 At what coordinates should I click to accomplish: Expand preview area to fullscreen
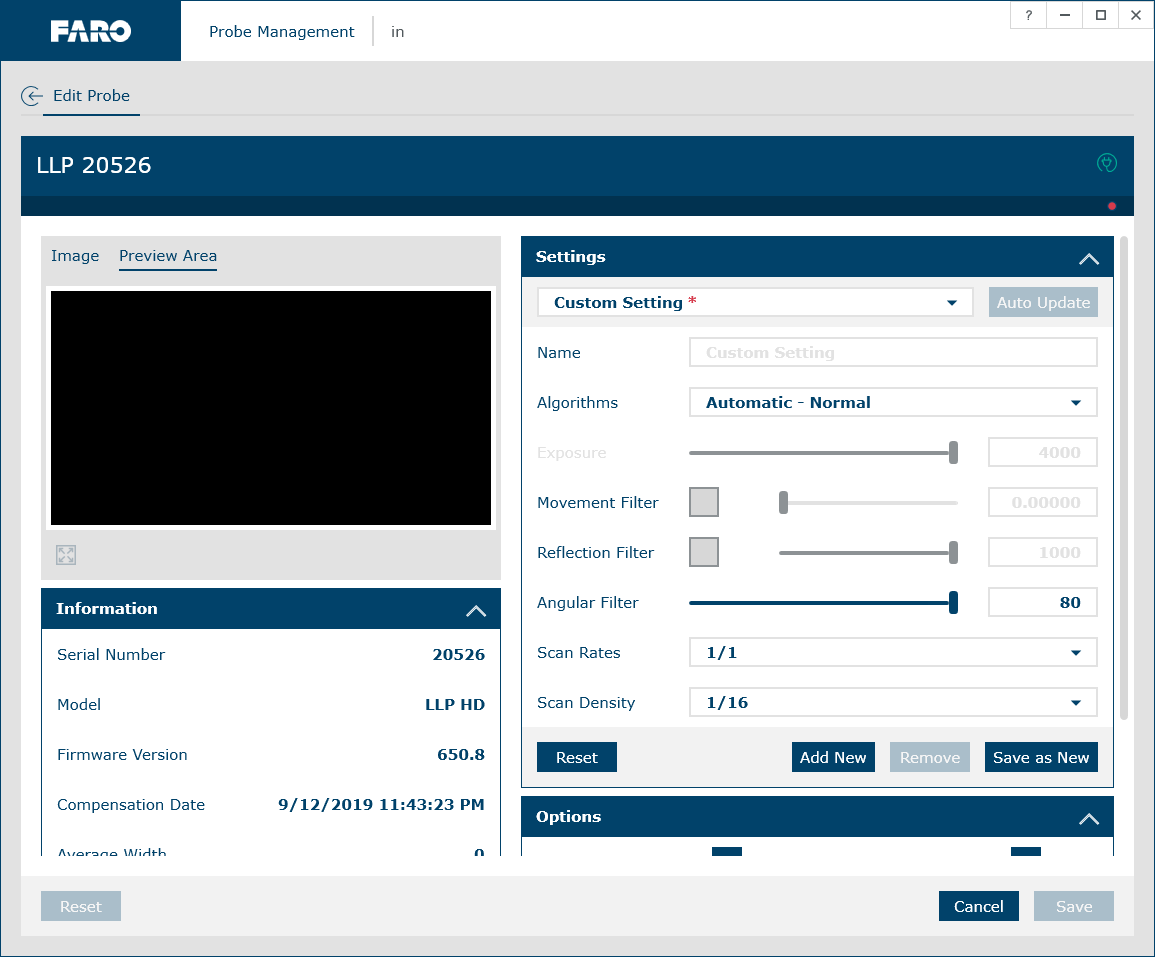[66, 555]
